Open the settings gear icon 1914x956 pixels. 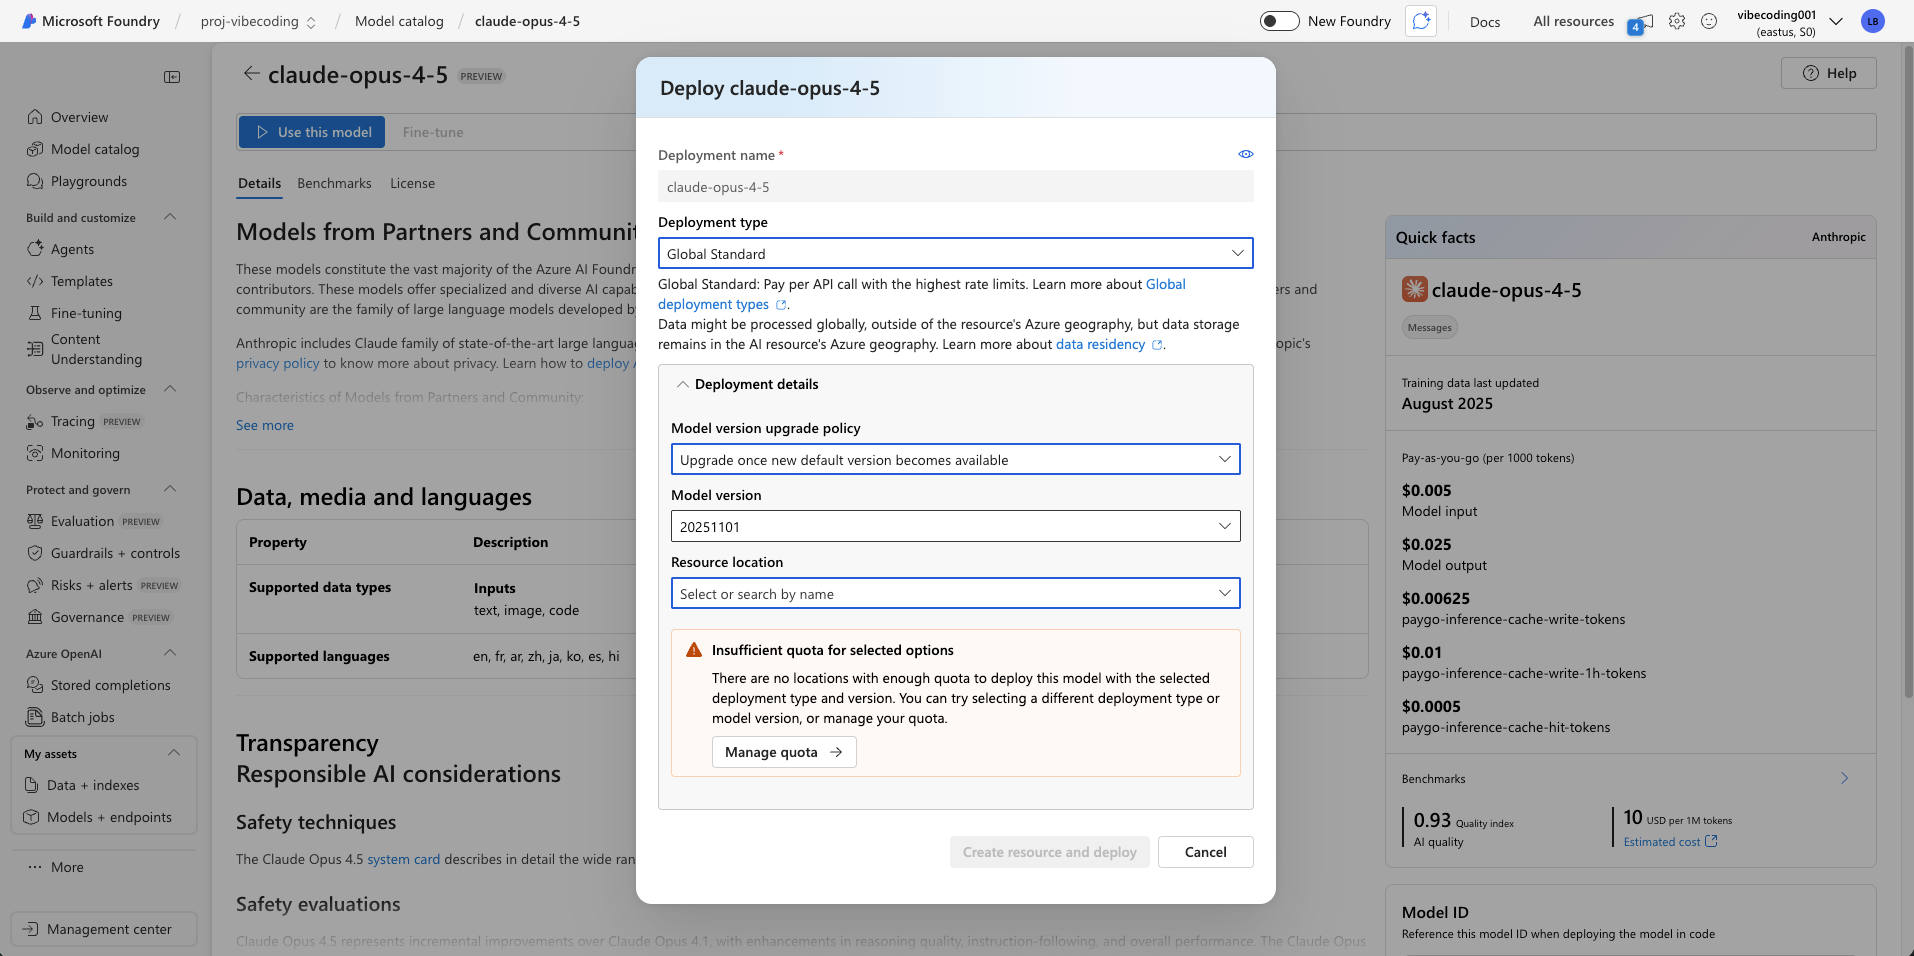1677,21
